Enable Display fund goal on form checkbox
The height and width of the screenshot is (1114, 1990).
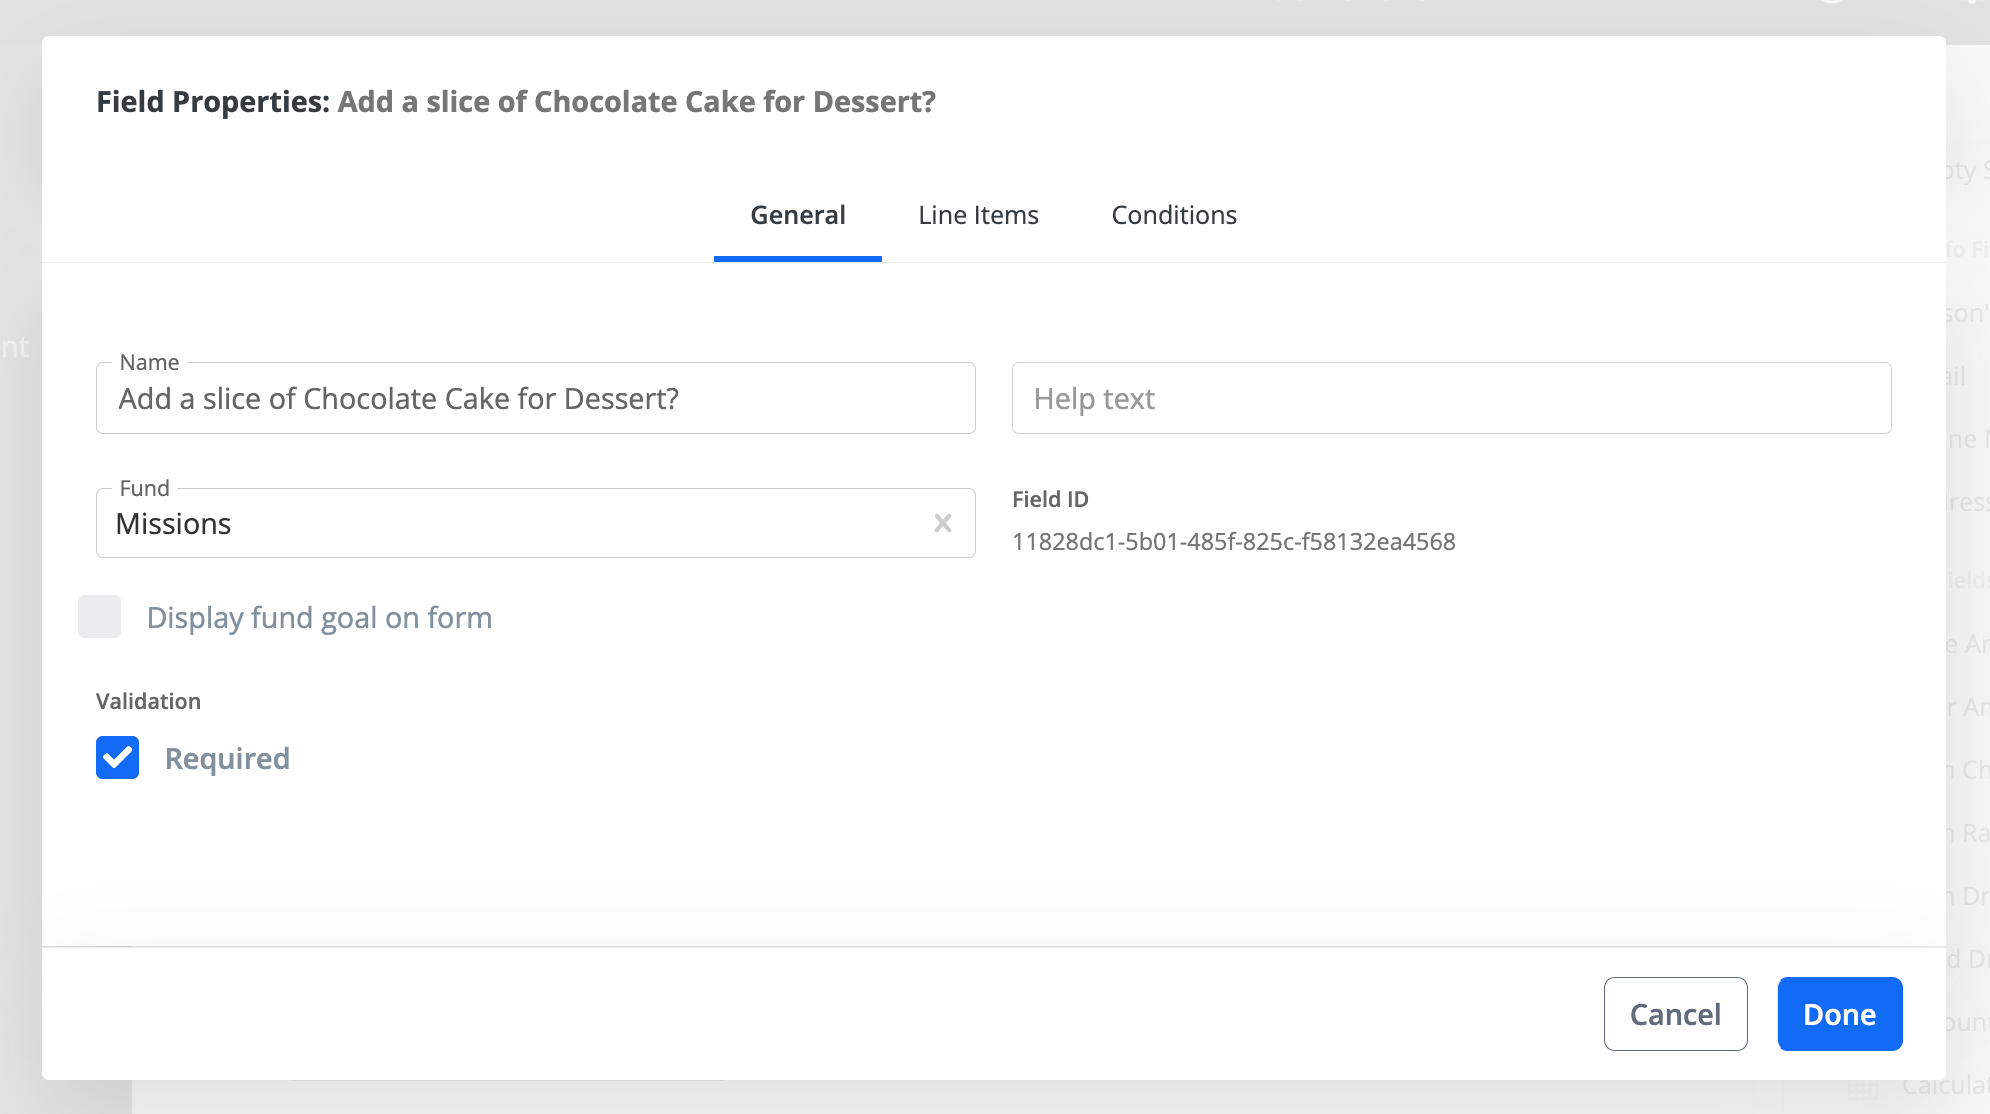100,617
